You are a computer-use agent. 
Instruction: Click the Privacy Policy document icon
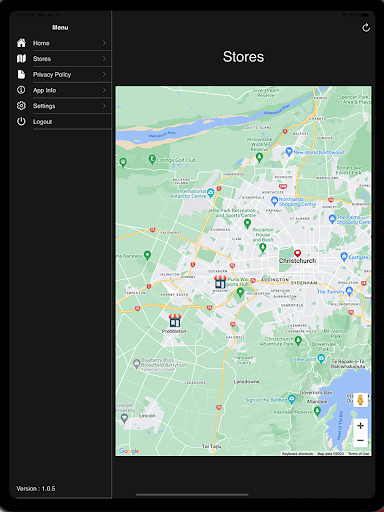(x=21, y=74)
